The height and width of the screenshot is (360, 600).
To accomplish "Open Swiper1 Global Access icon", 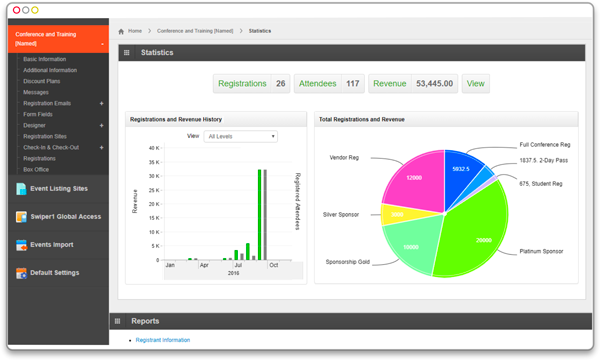I will click(21, 217).
